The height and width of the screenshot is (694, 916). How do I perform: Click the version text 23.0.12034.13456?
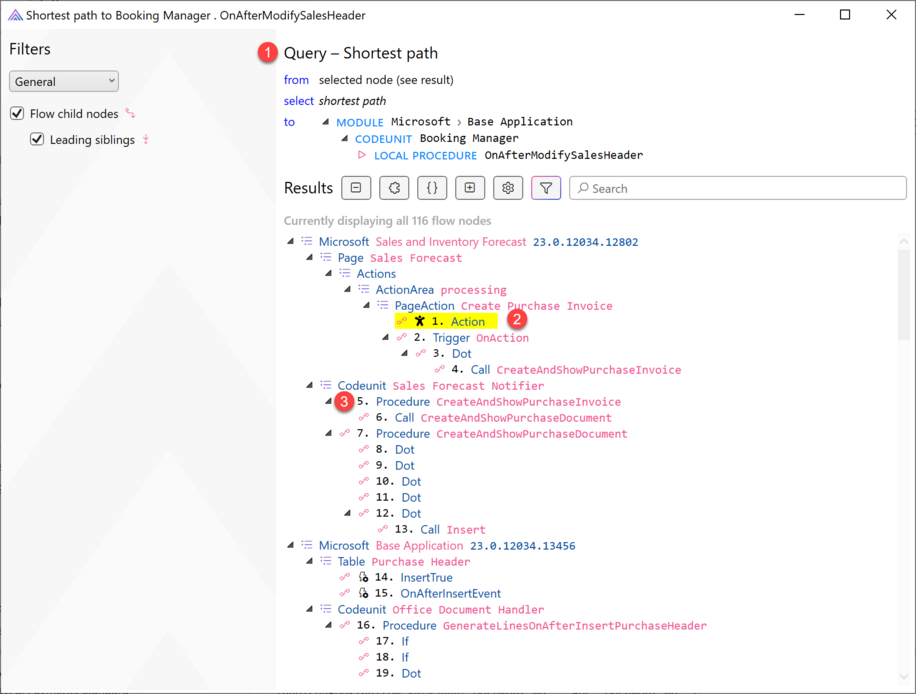pos(522,546)
